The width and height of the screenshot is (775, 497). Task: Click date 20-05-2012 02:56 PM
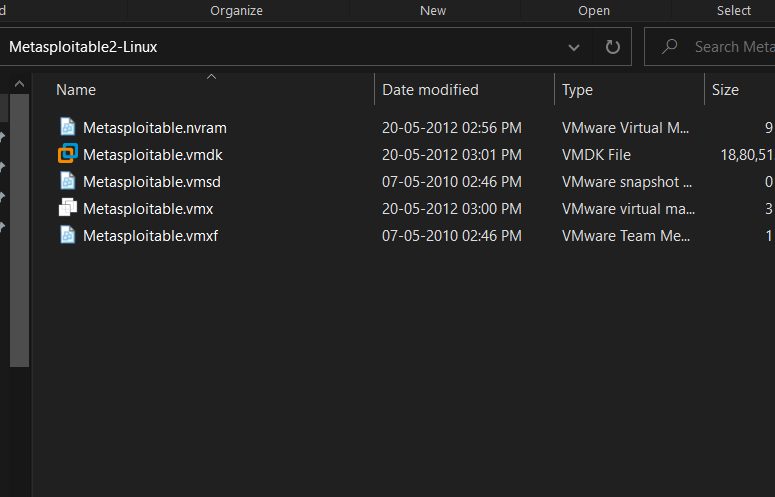click(452, 128)
